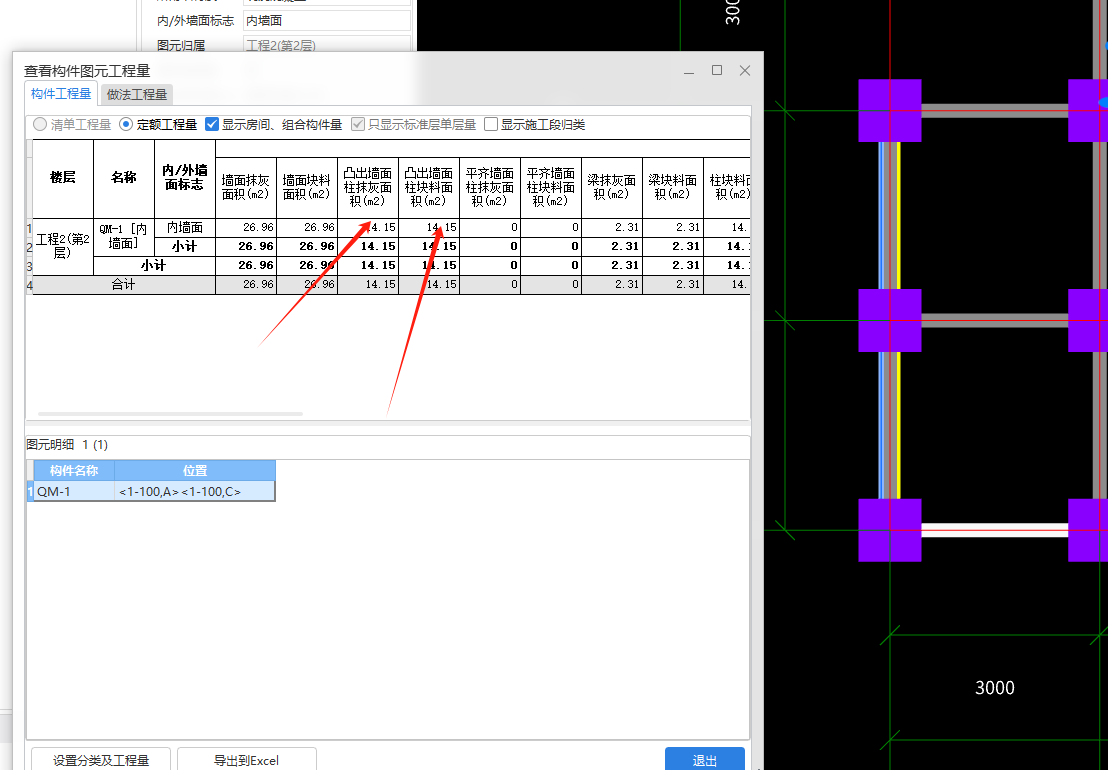Click the 退出 button
Viewport: 1108px width, 770px height.
[x=705, y=760]
